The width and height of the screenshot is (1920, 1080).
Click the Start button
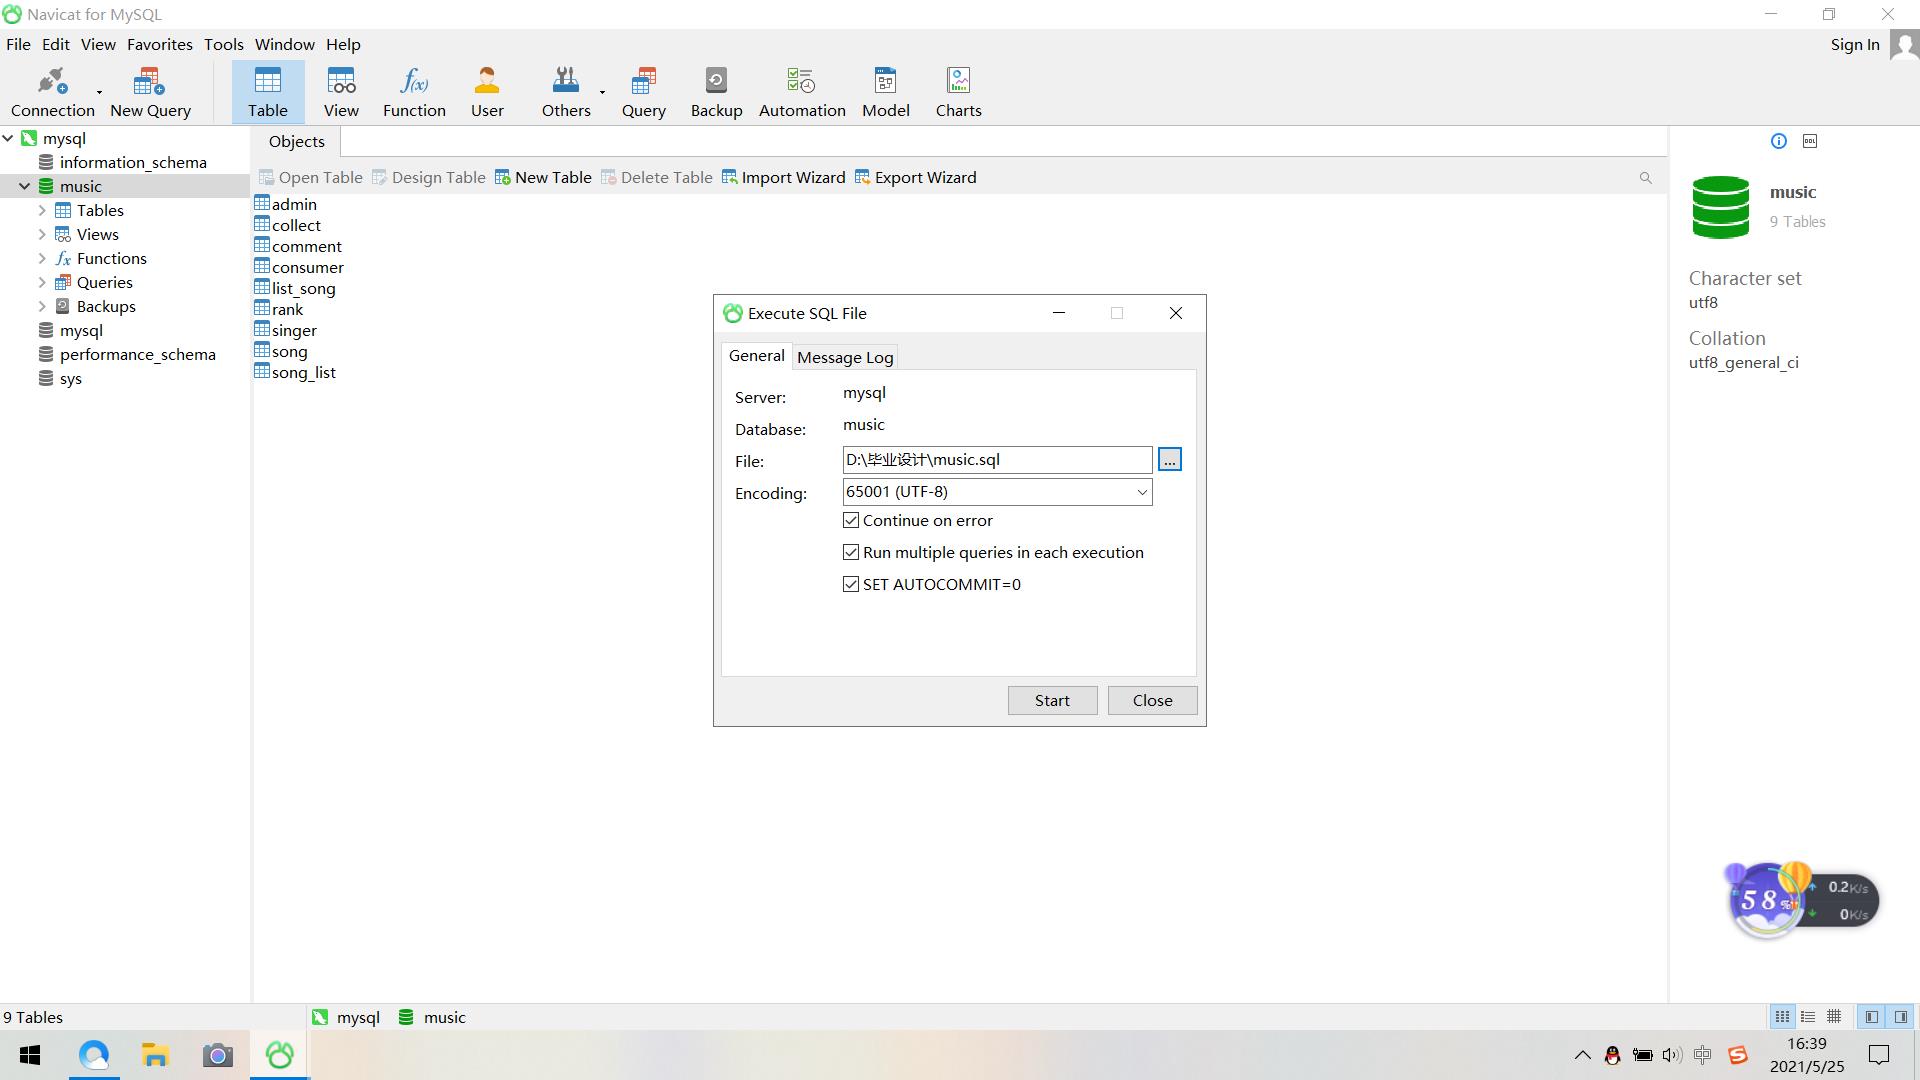[1051, 699]
